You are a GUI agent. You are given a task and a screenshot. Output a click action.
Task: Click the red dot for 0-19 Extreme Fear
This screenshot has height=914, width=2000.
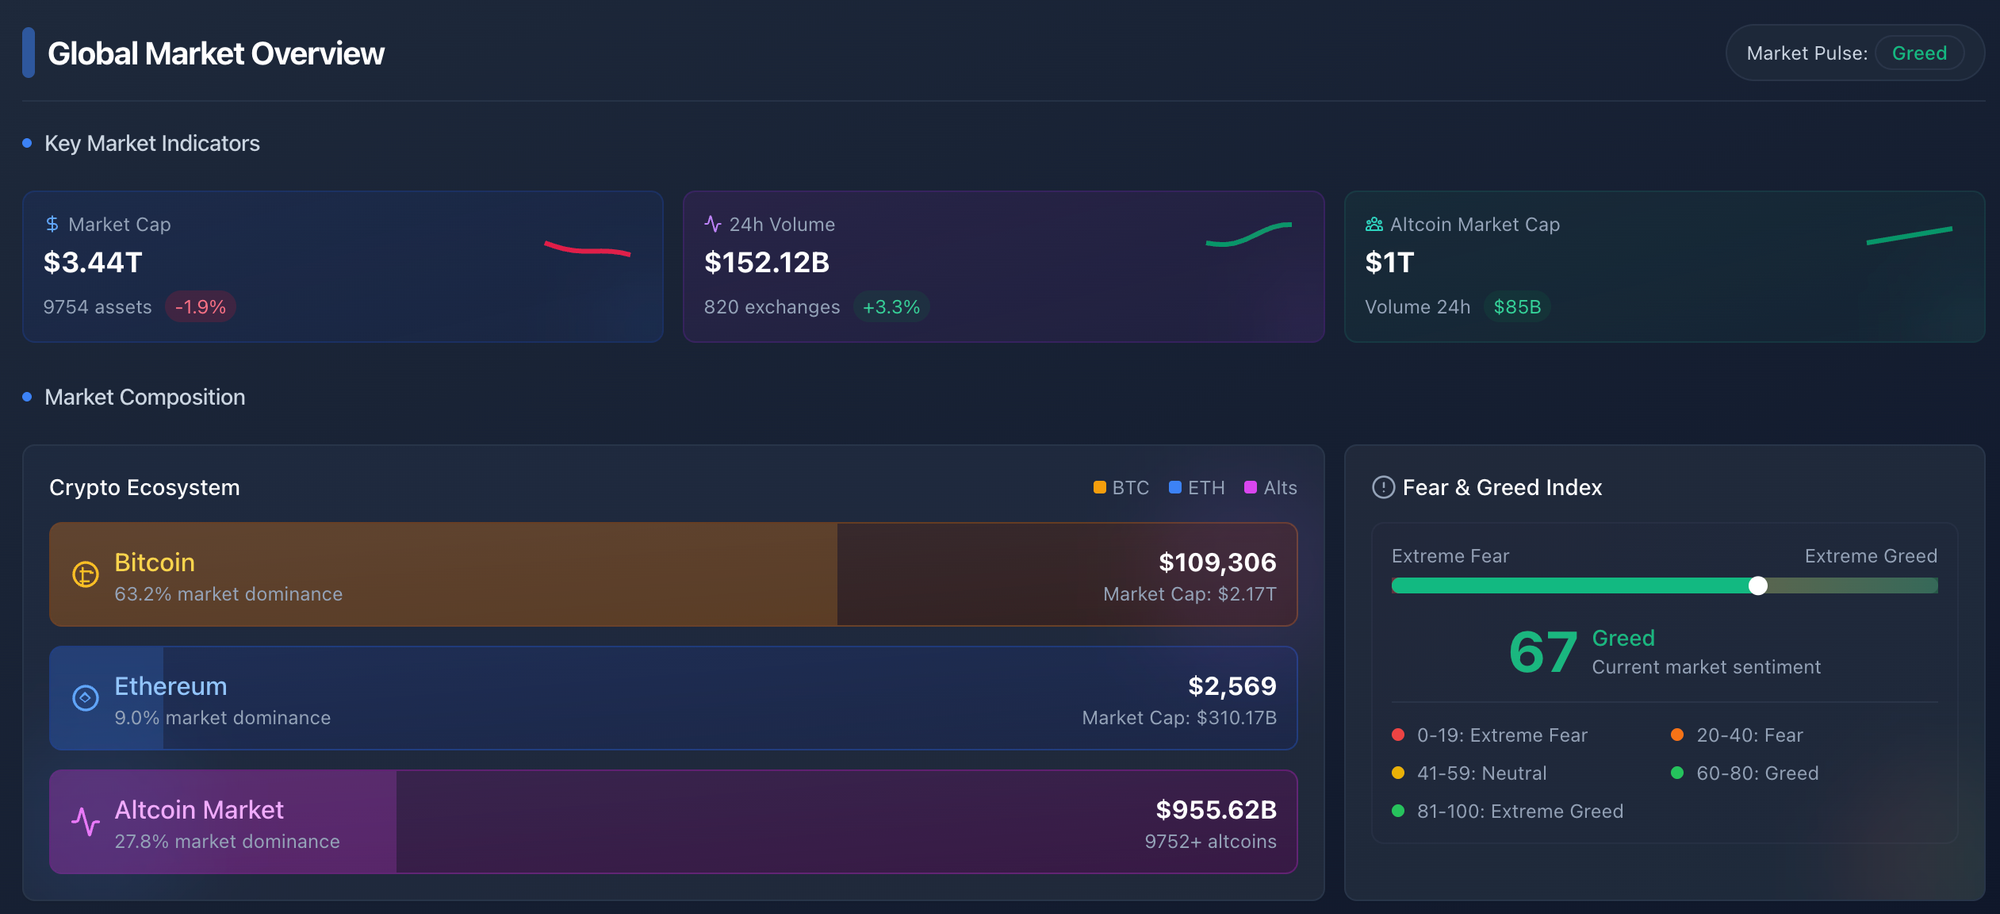tap(1398, 735)
